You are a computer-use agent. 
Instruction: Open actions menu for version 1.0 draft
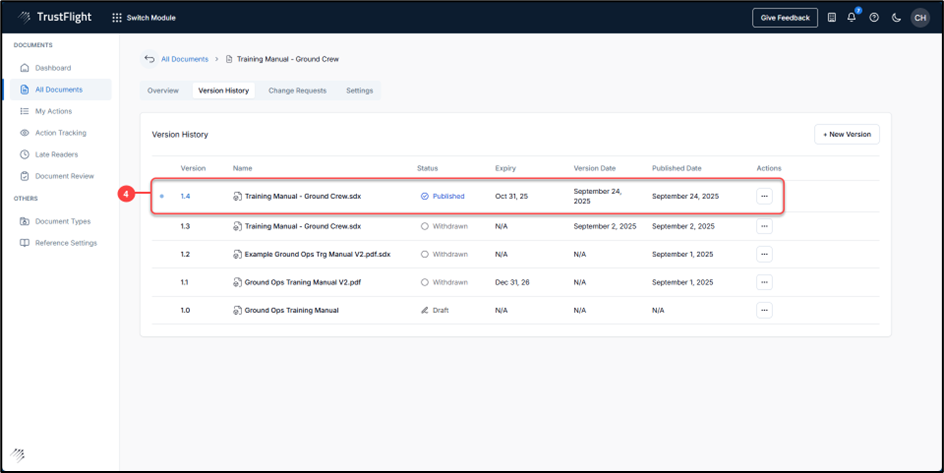764,311
